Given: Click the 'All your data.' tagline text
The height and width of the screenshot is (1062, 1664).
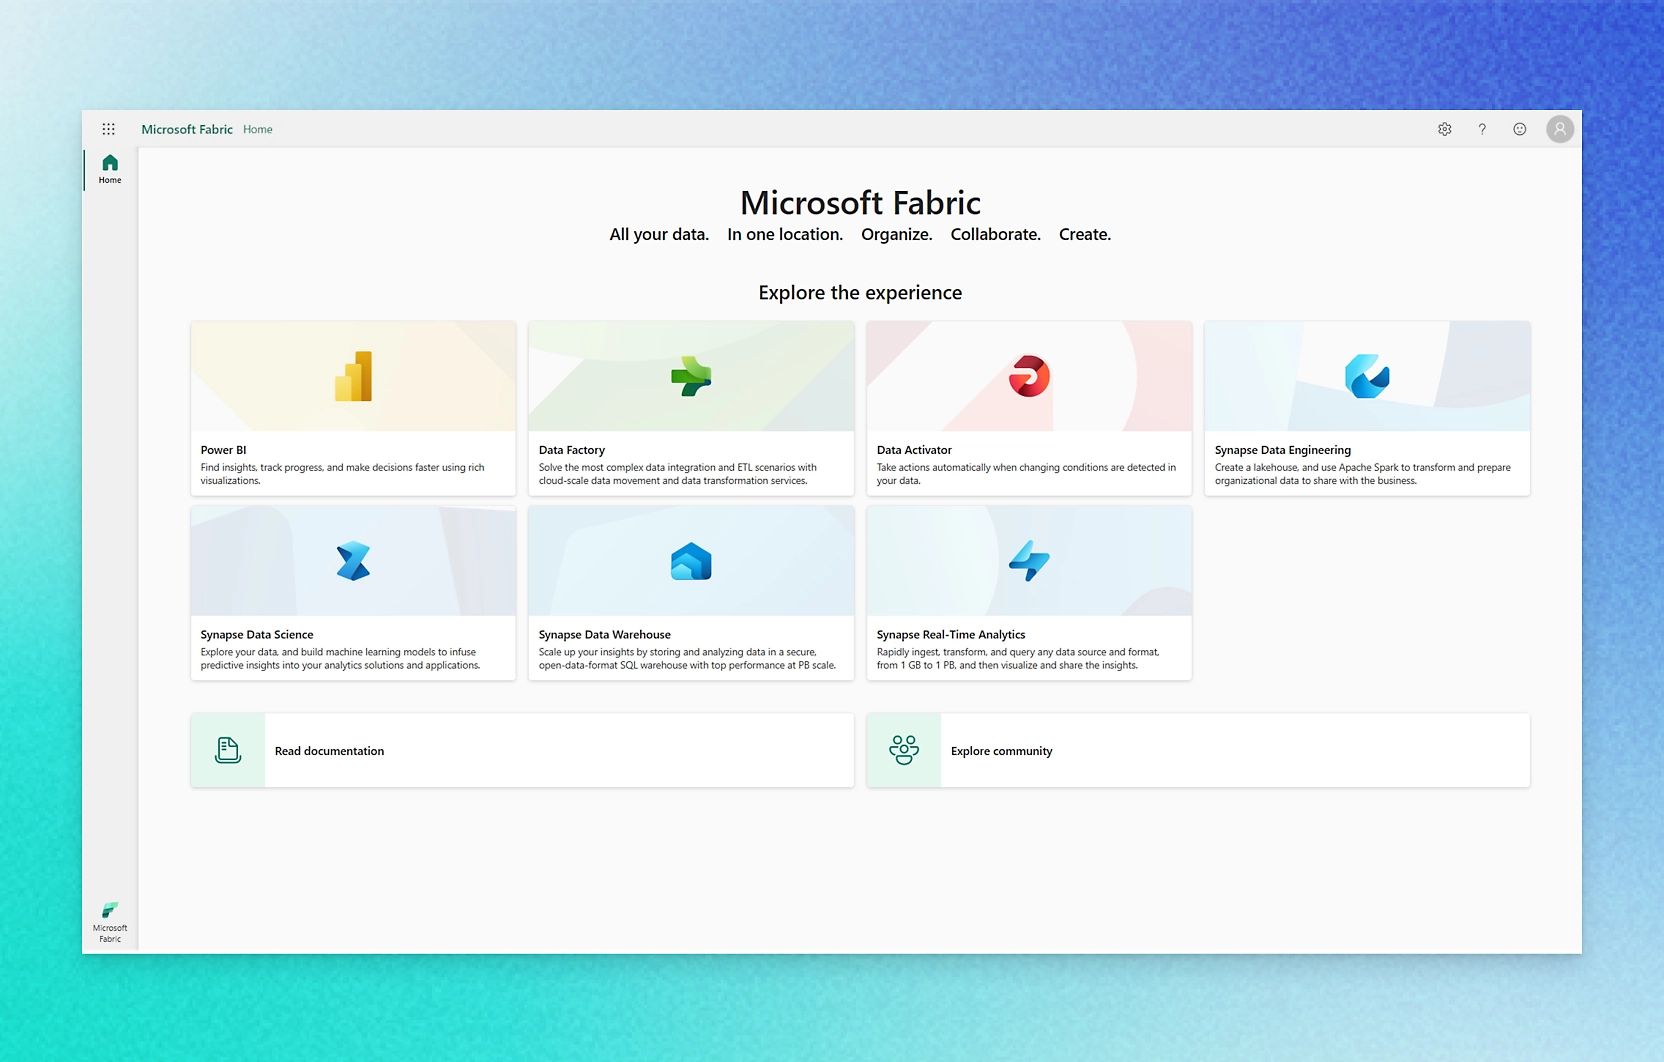Looking at the screenshot, I should pyautogui.click(x=659, y=234).
